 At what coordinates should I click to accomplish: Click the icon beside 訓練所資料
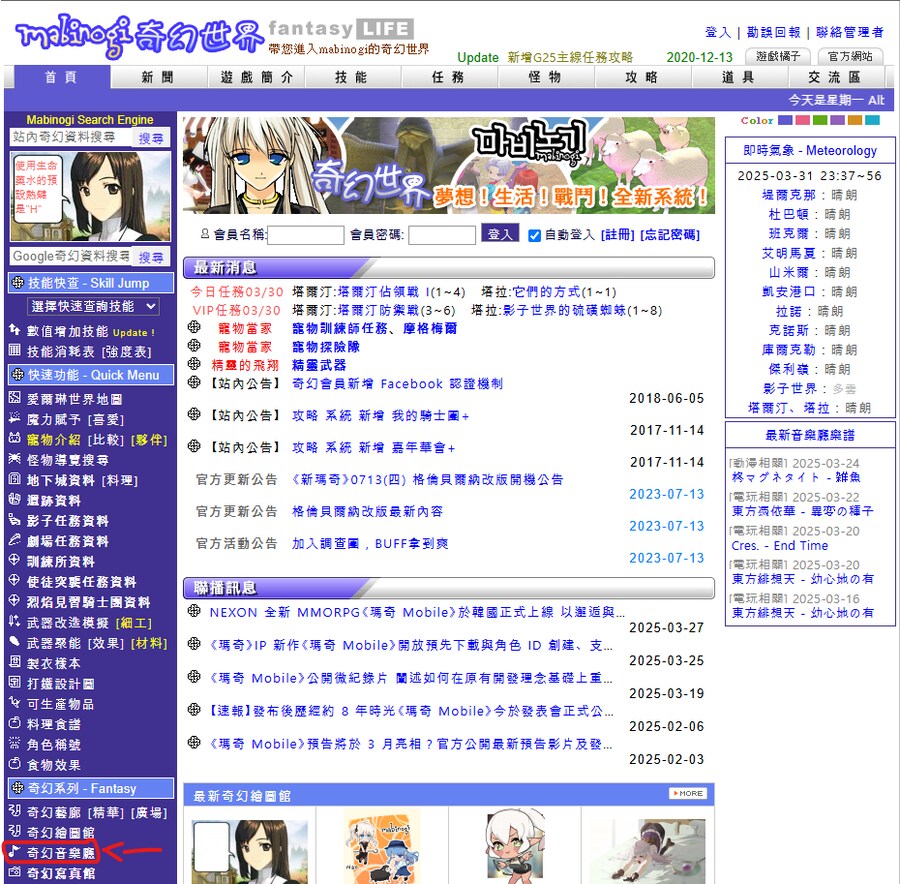[14, 560]
